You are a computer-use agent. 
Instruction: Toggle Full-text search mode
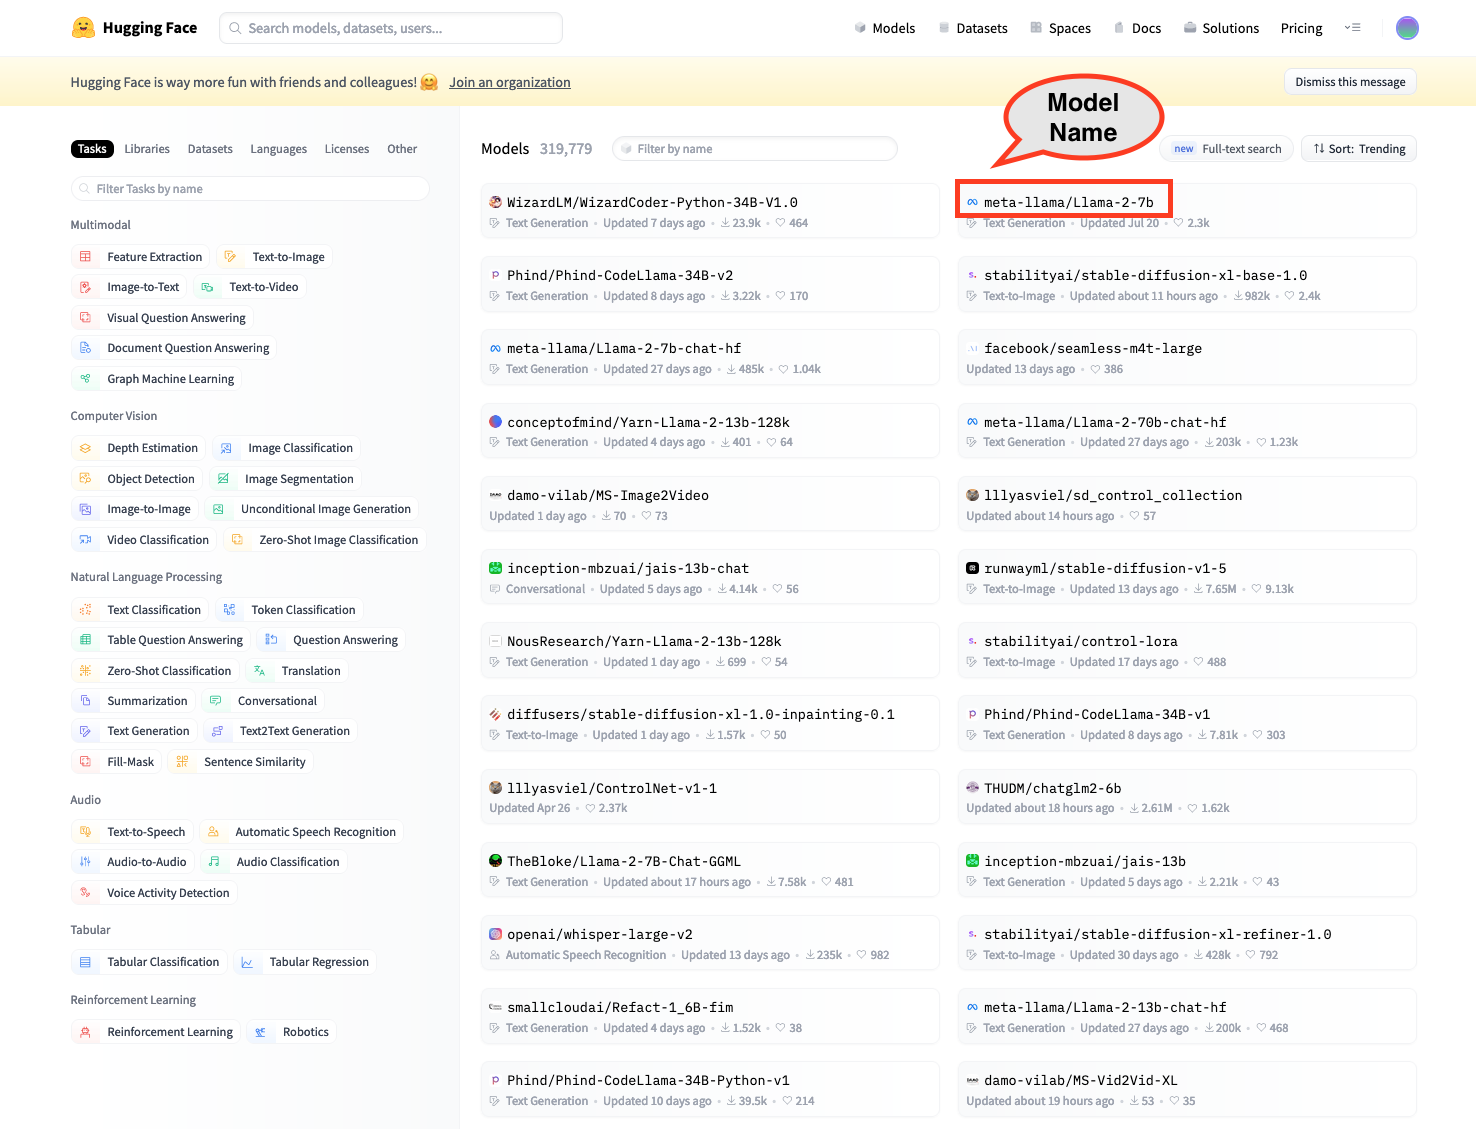click(1226, 148)
